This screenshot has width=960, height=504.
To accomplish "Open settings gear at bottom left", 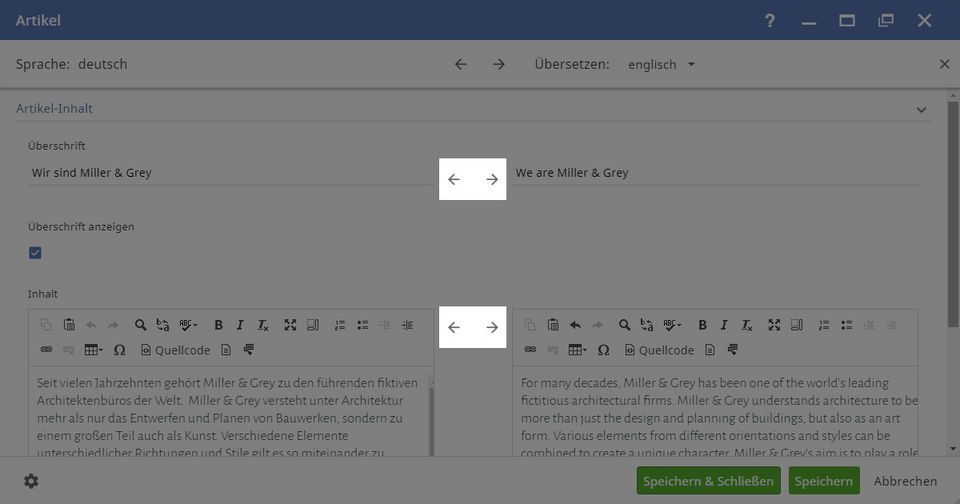I will point(31,481).
